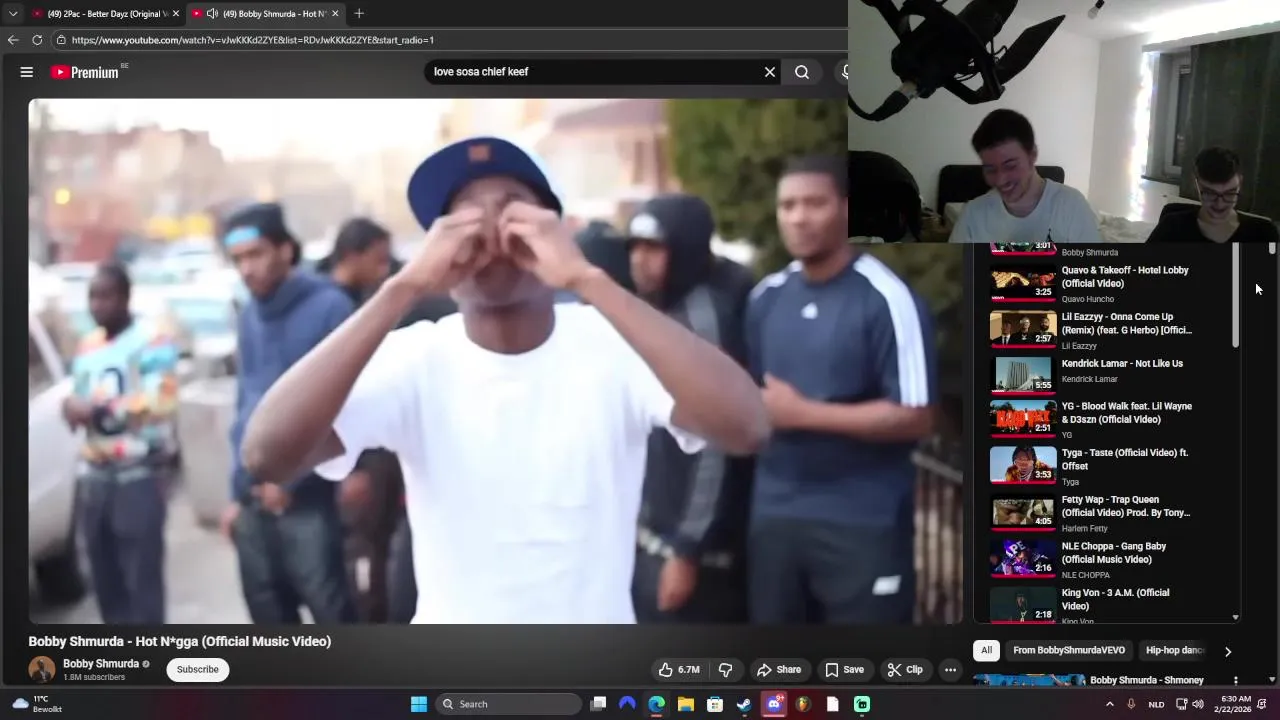The height and width of the screenshot is (720, 1280).
Task: Click the microphone tray icon
Action: coord(1131,704)
